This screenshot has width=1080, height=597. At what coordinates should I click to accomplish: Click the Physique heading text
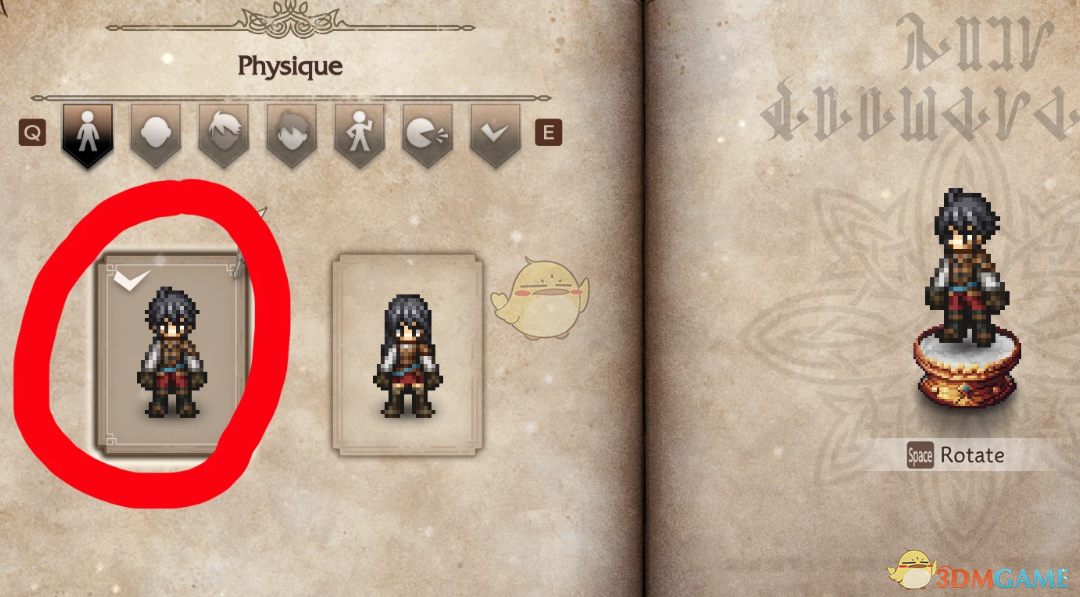tap(290, 66)
